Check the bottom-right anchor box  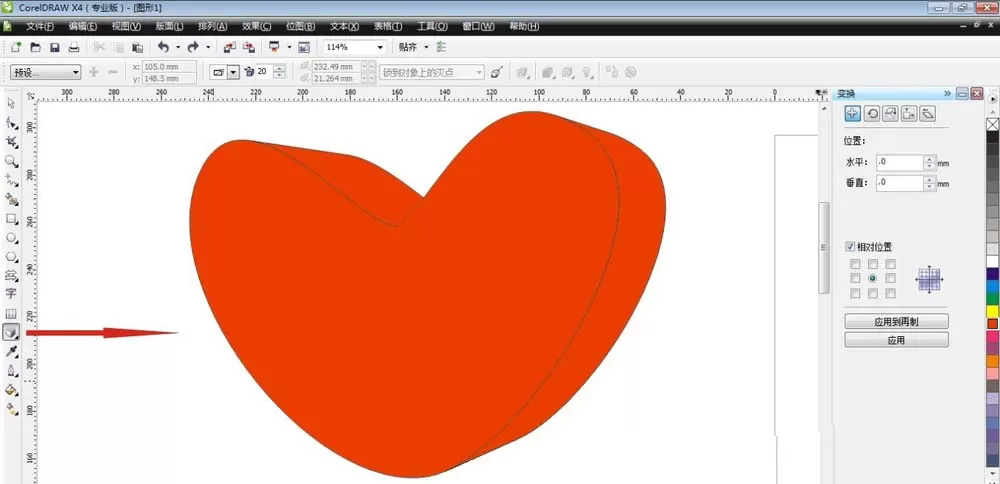[x=890, y=293]
